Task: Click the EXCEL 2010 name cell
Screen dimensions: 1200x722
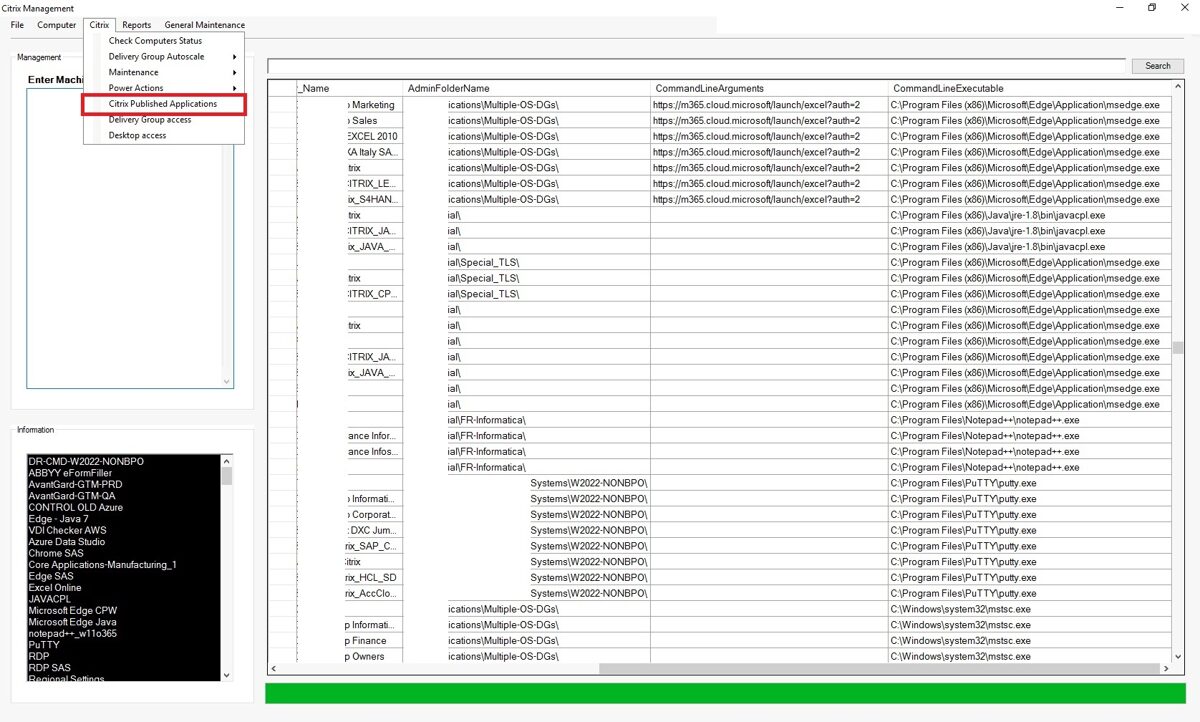Action: click(350, 136)
